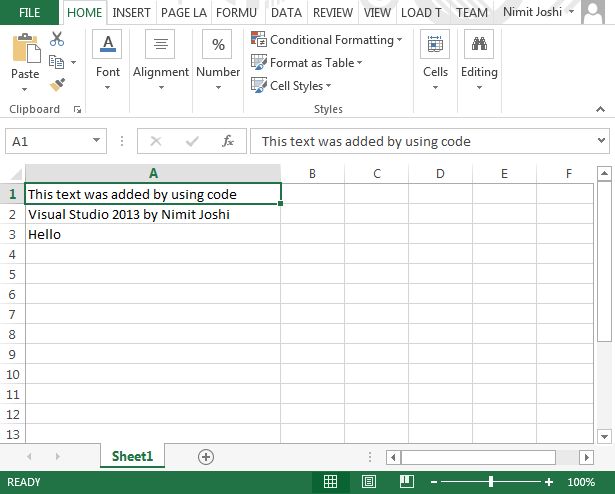Click the READY status indicator
This screenshot has height=494, width=615.
tap(24, 482)
